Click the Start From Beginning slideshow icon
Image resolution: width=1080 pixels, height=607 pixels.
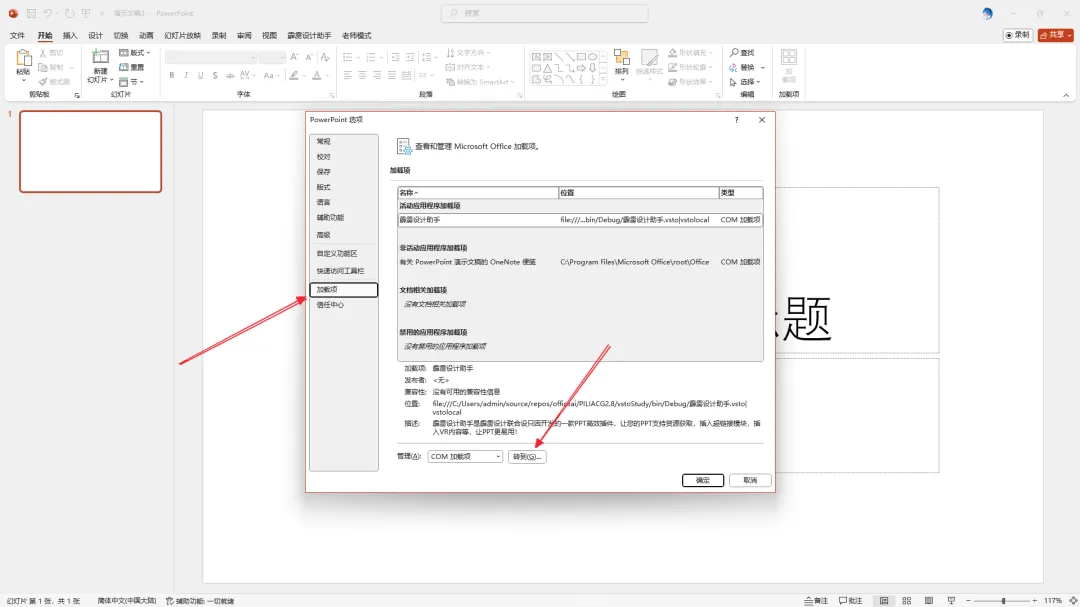click(x=86, y=13)
